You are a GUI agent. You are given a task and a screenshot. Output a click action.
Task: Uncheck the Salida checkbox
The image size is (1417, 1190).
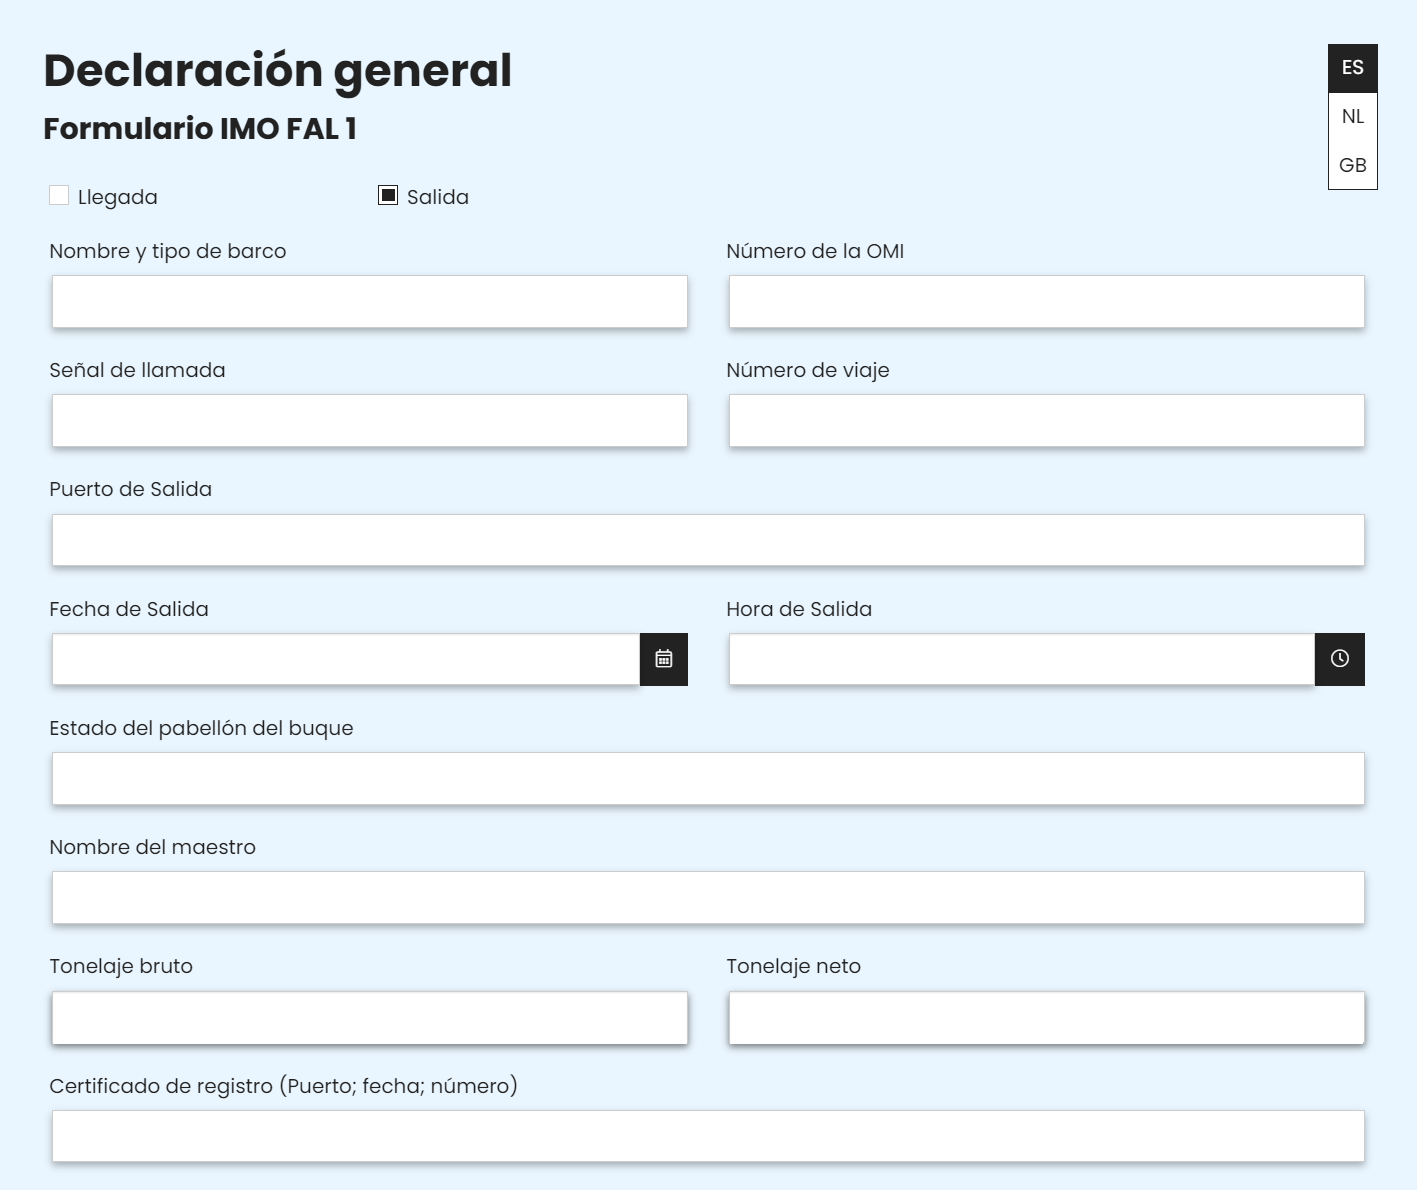[388, 196]
